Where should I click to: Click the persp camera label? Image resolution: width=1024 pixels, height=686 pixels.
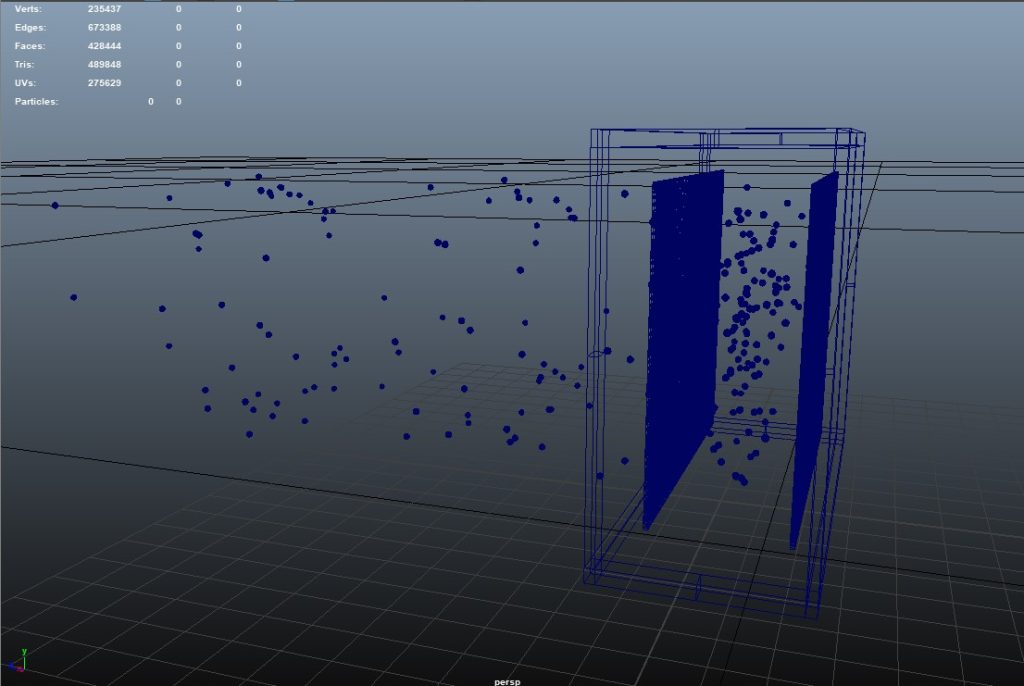[506, 679]
